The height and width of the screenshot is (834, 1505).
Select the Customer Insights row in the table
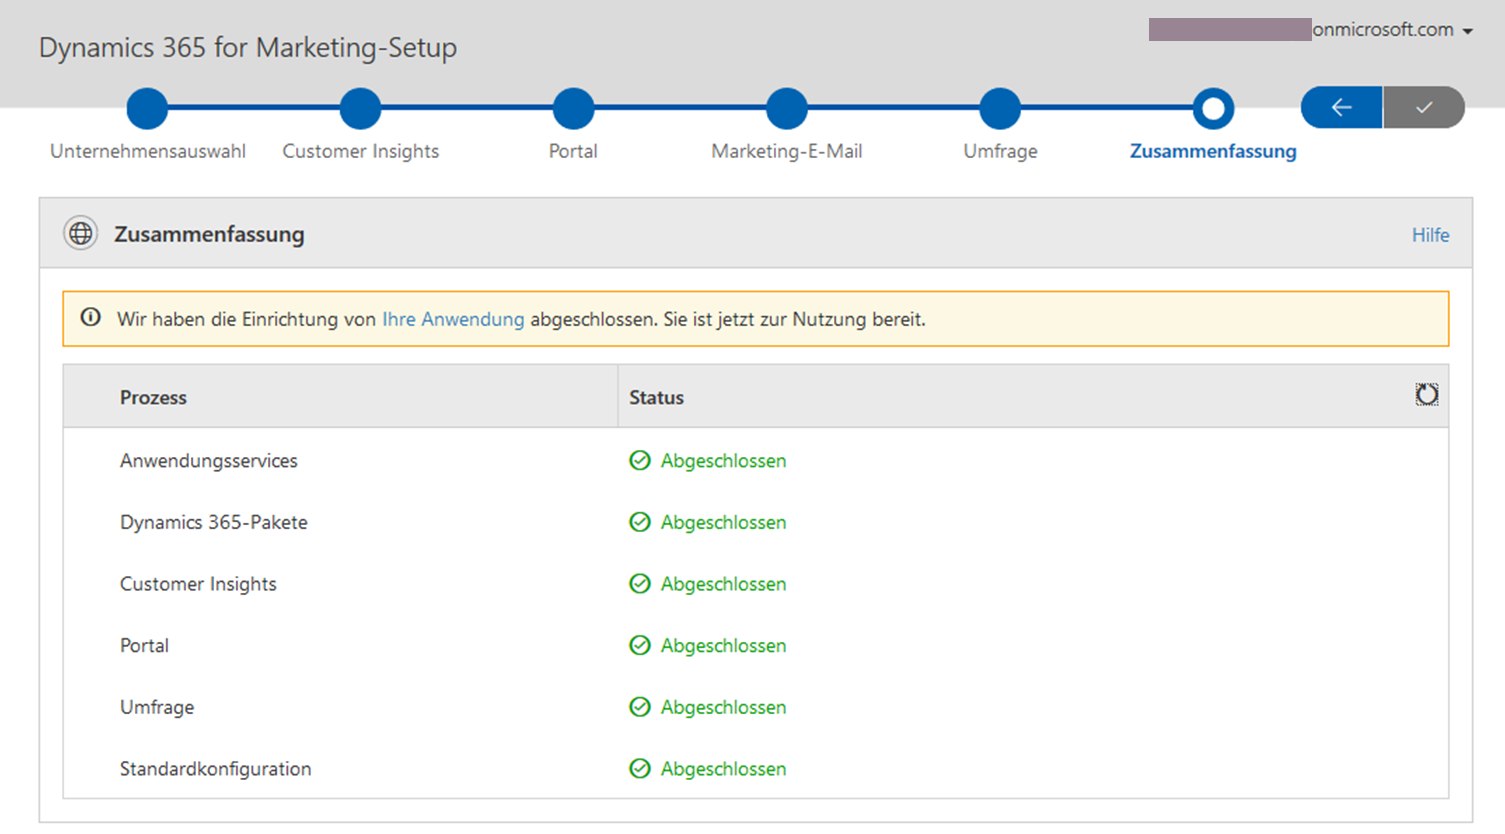coord(756,584)
